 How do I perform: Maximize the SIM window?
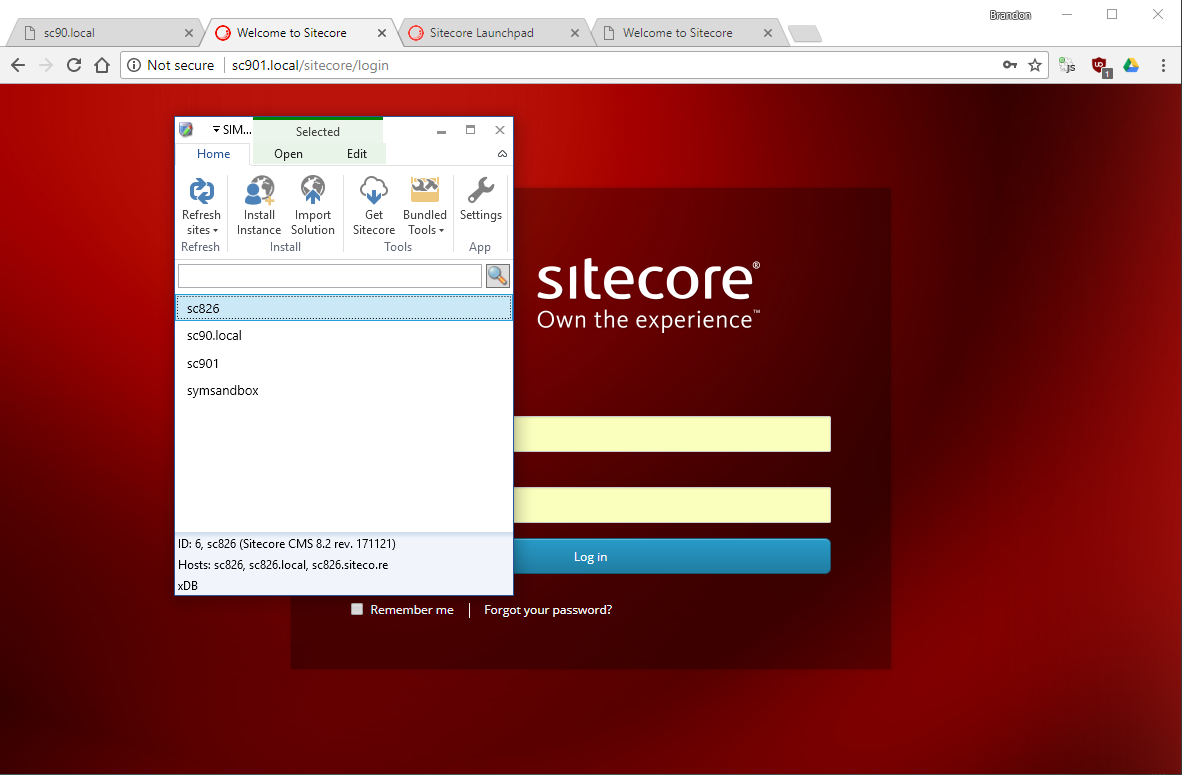(x=470, y=130)
